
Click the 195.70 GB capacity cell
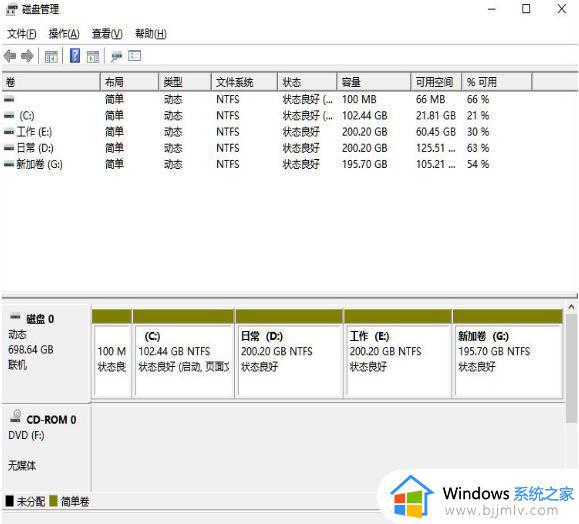point(364,164)
